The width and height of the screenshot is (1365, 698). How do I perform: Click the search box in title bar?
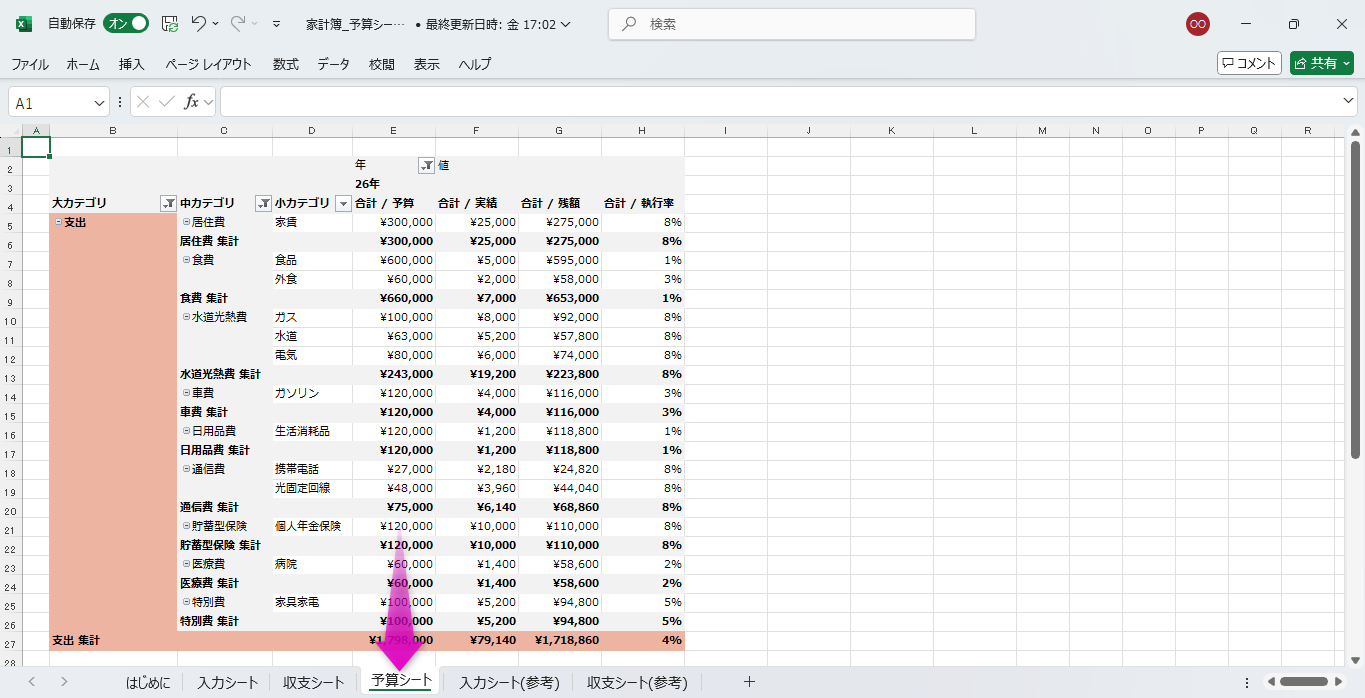click(x=791, y=24)
